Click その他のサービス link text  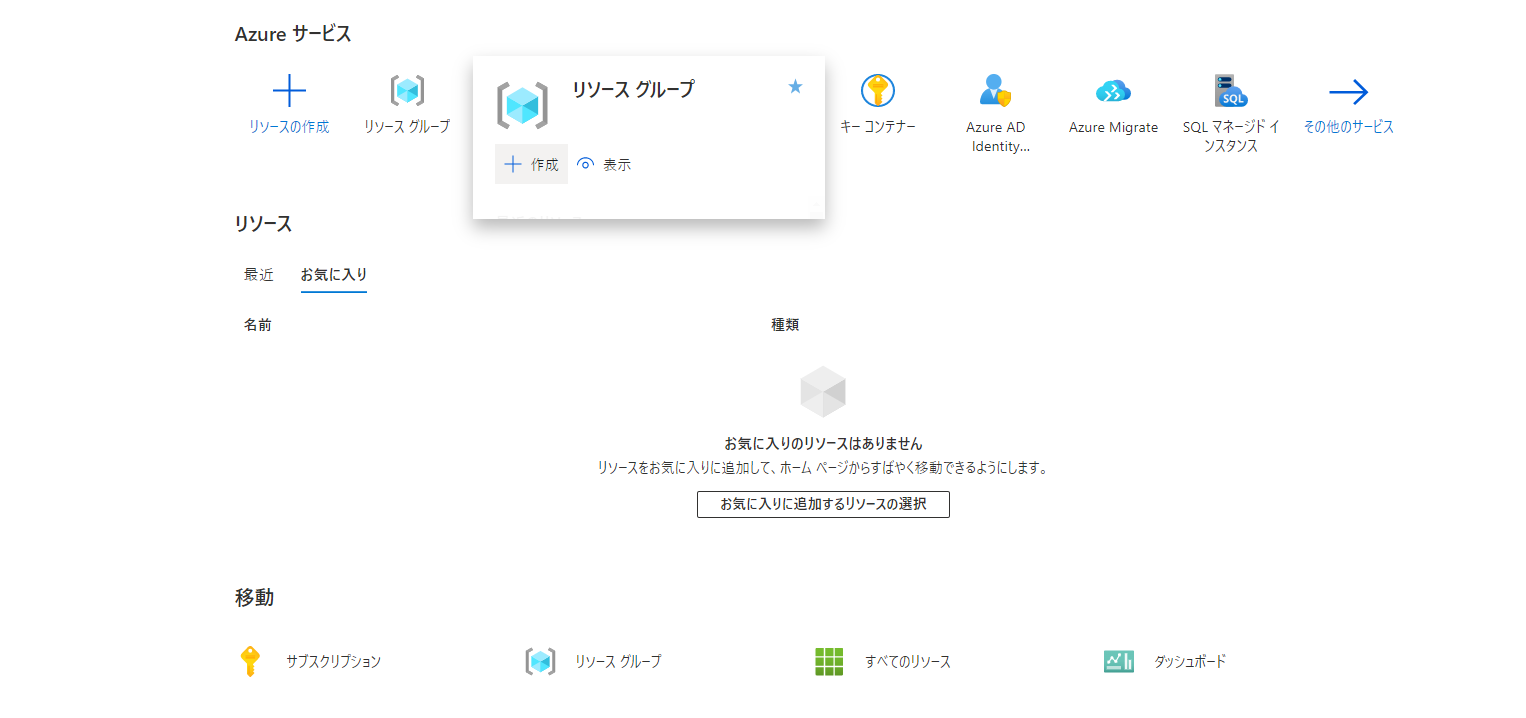pyautogui.click(x=1348, y=127)
